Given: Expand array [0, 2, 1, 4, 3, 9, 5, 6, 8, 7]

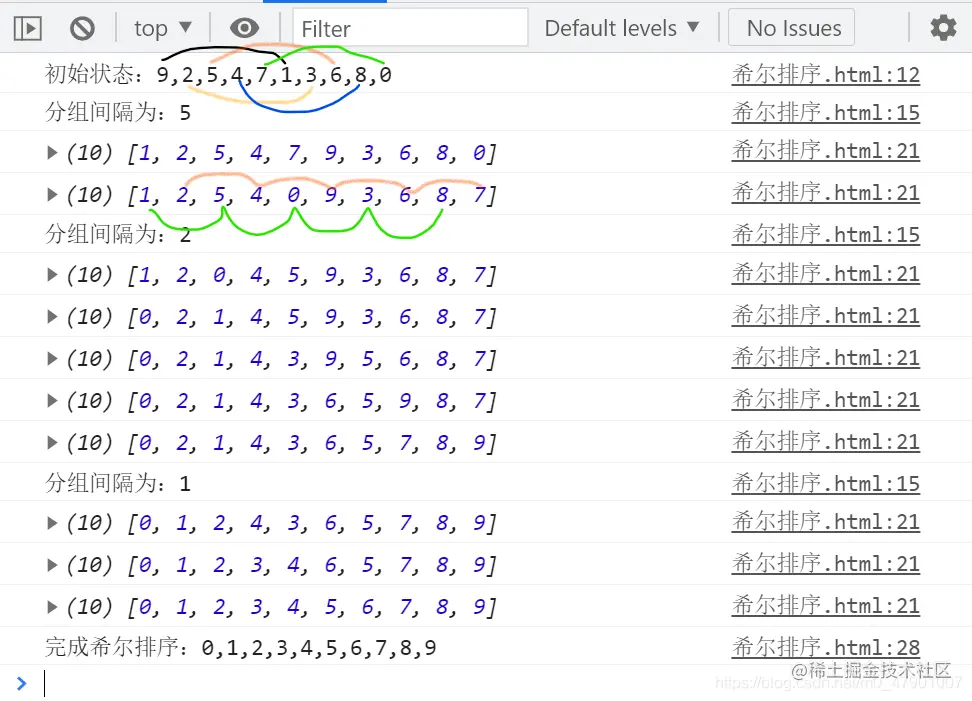Looking at the screenshot, I should click(x=52, y=358).
